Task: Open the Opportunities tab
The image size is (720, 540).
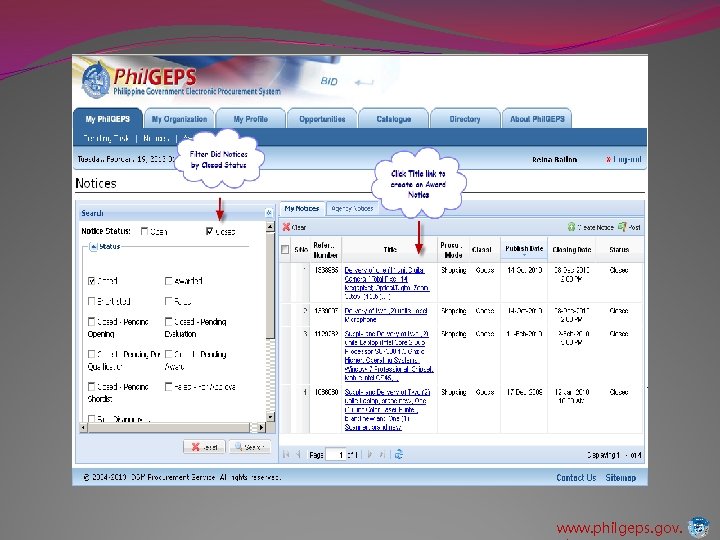Action: pos(322,119)
